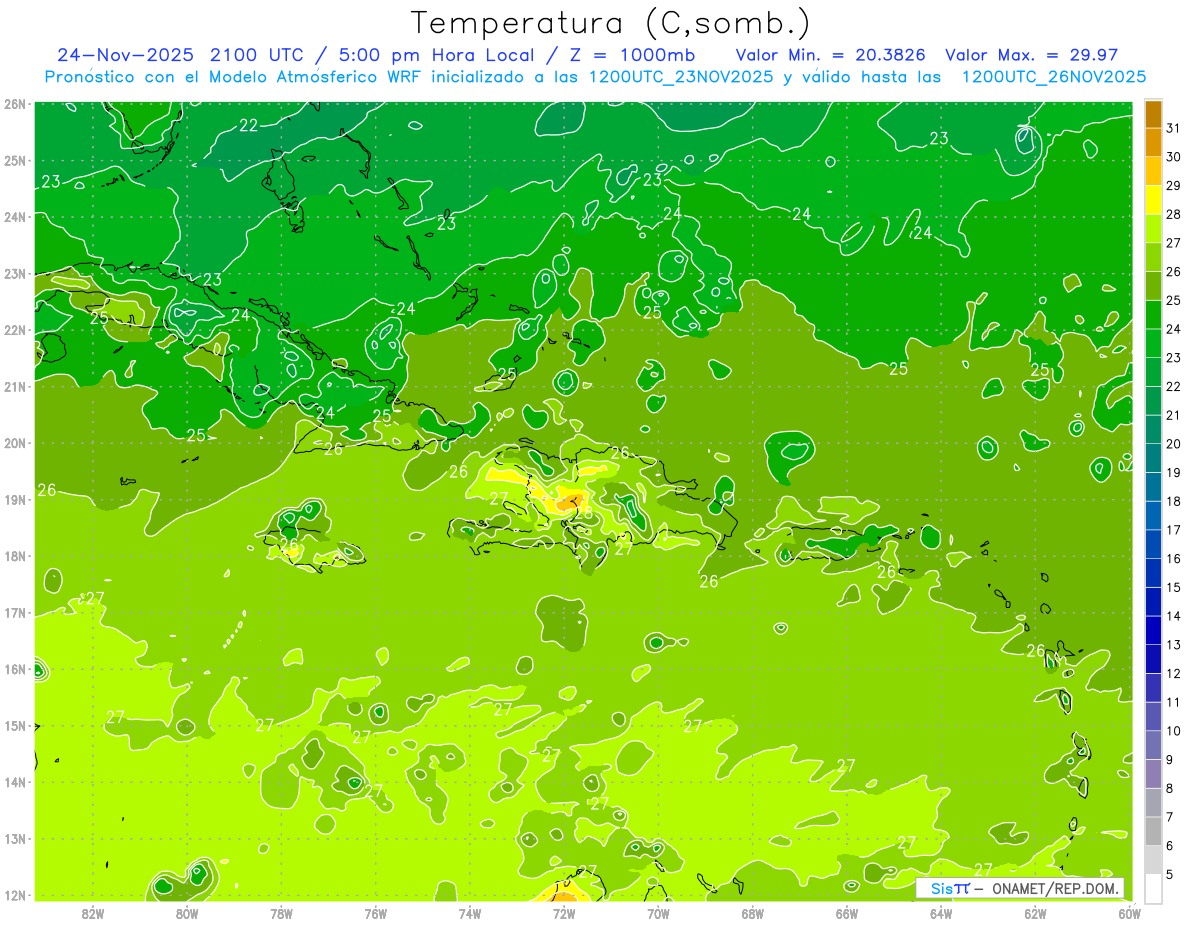Click the '20' label on the color scale
Screen dimensions: 1200x927
[x=1174, y=444]
